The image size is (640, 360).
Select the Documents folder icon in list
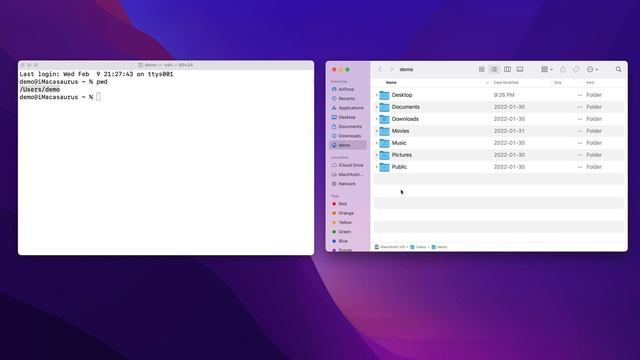[x=384, y=107]
